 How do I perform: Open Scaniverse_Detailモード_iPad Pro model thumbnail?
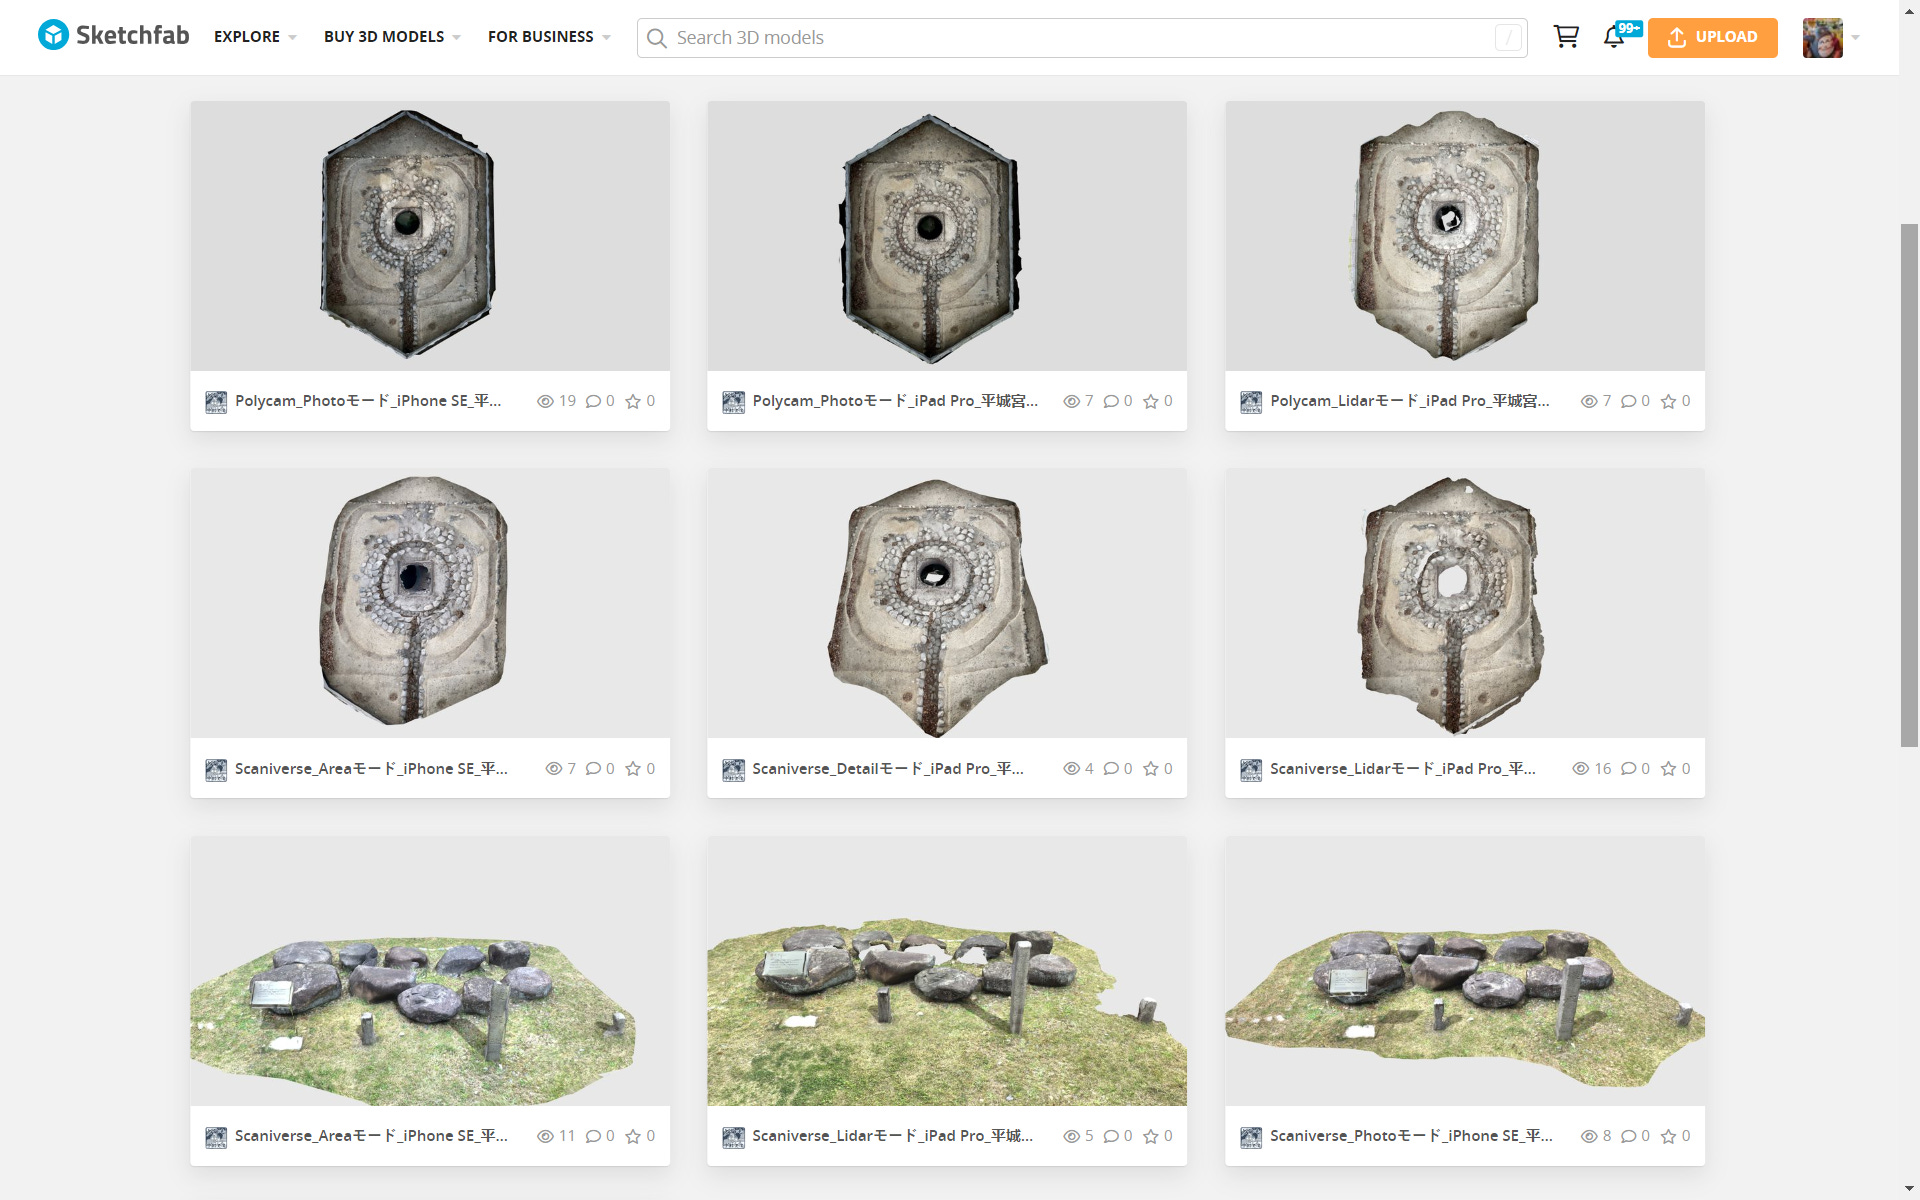click(947, 603)
